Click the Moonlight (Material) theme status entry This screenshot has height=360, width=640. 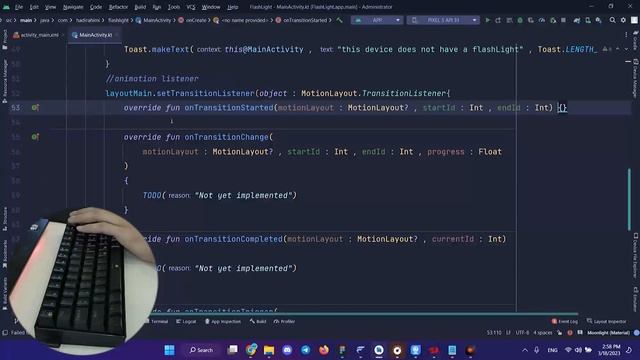coord(608,333)
